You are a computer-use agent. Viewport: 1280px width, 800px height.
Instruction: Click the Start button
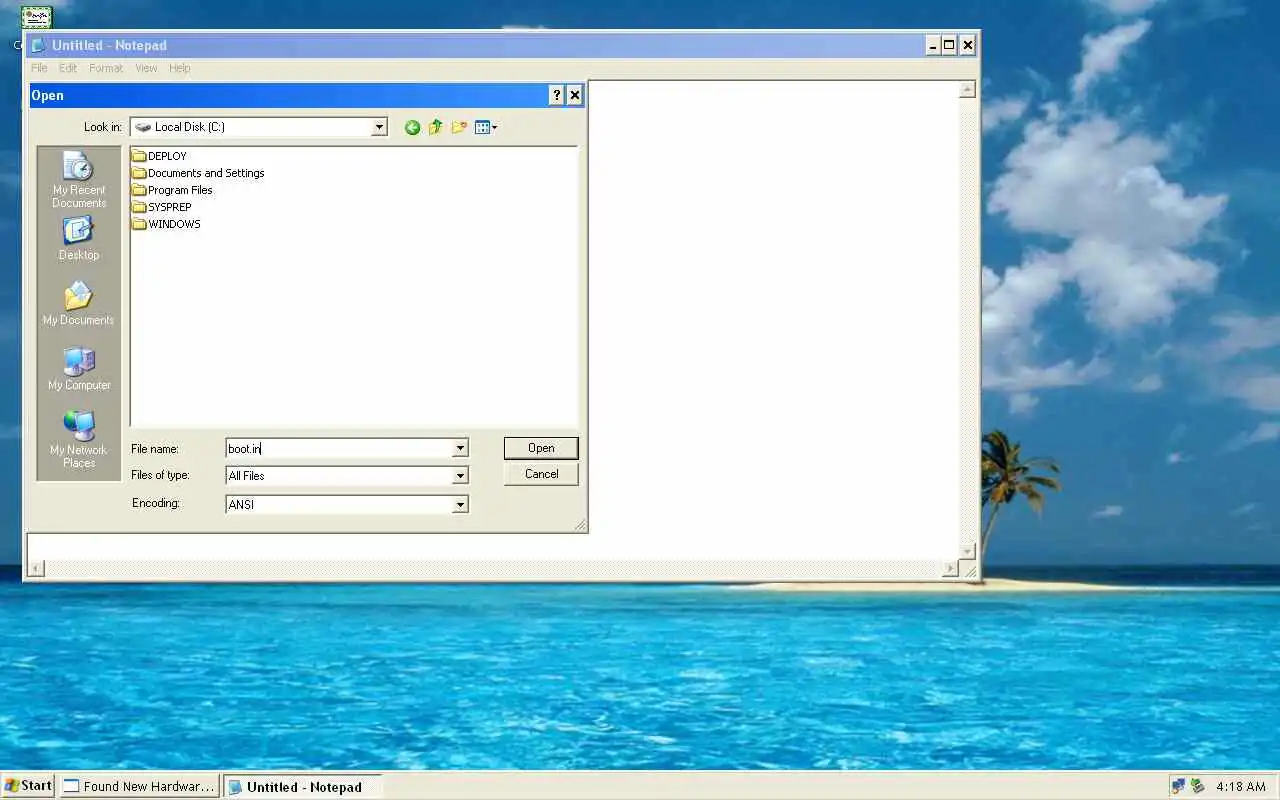coord(28,786)
